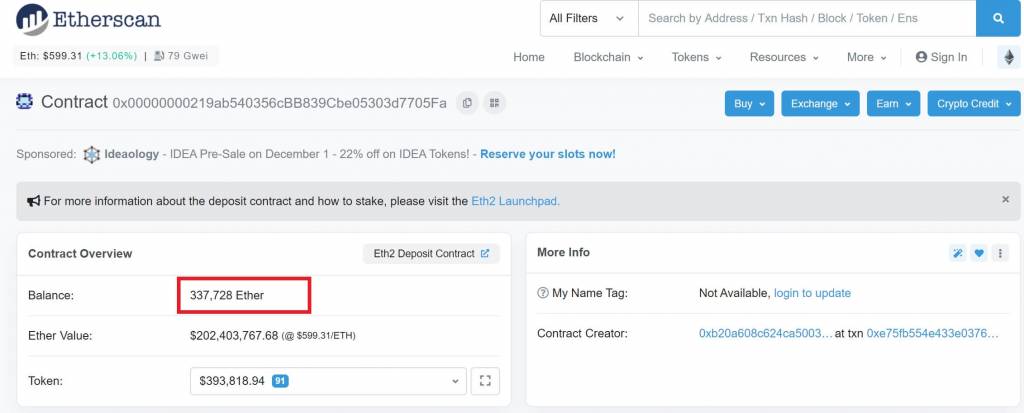This screenshot has width=1024, height=413.
Task: Open the Buy dropdown button
Action: pos(750,104)
